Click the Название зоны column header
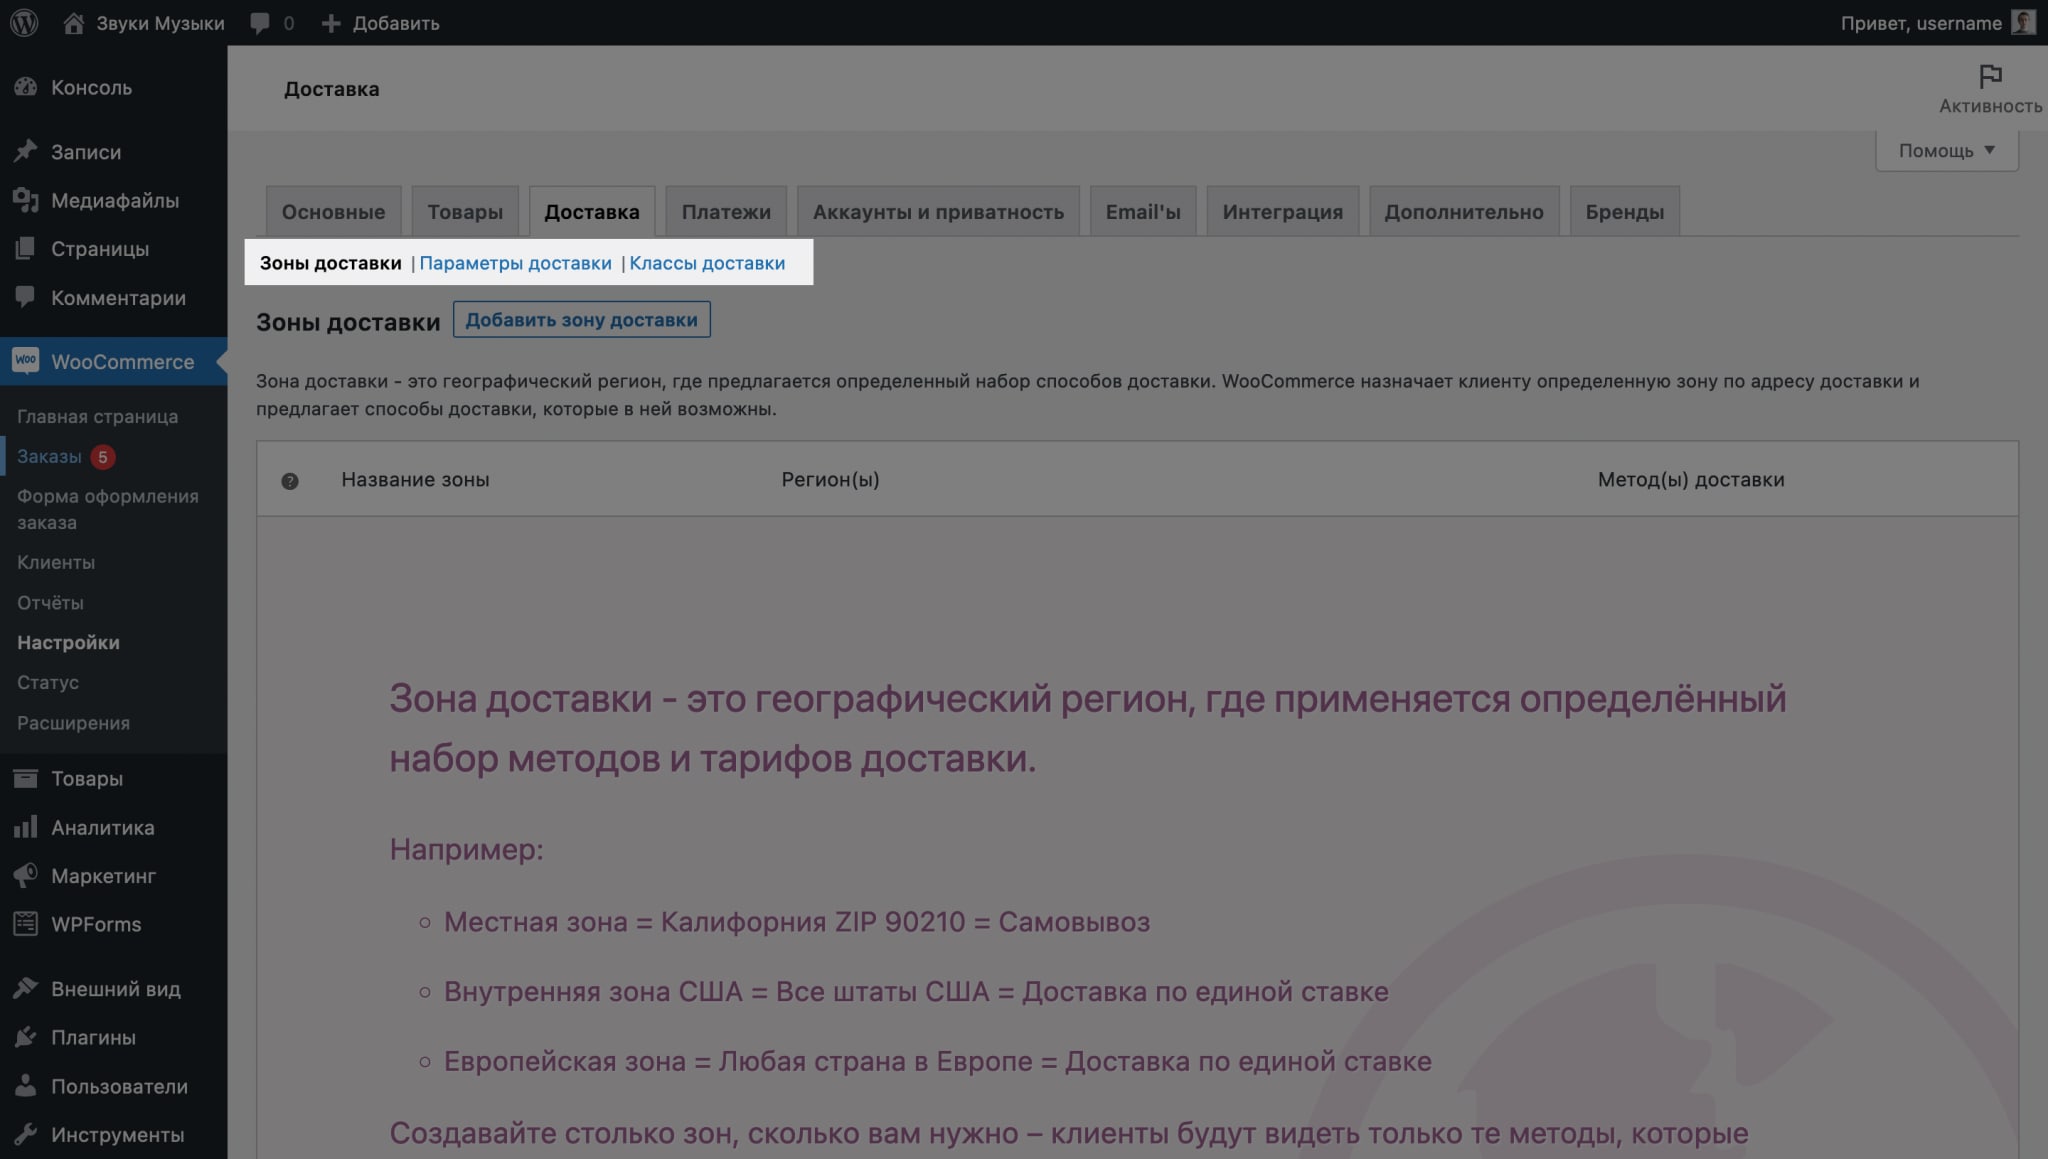 415,479
